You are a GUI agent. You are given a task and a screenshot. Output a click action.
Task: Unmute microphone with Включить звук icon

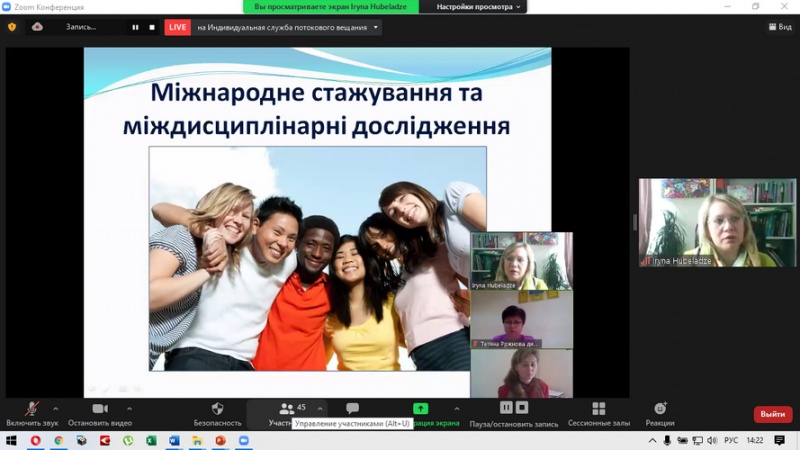coord(32,409)
